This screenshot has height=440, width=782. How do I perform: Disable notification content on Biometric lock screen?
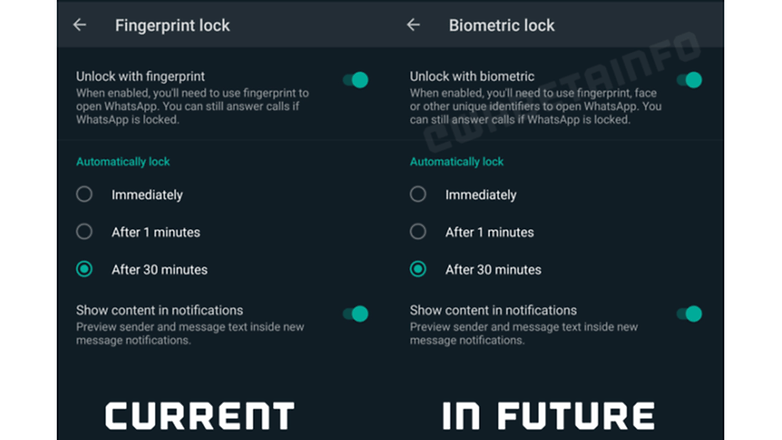click(689, 314)
